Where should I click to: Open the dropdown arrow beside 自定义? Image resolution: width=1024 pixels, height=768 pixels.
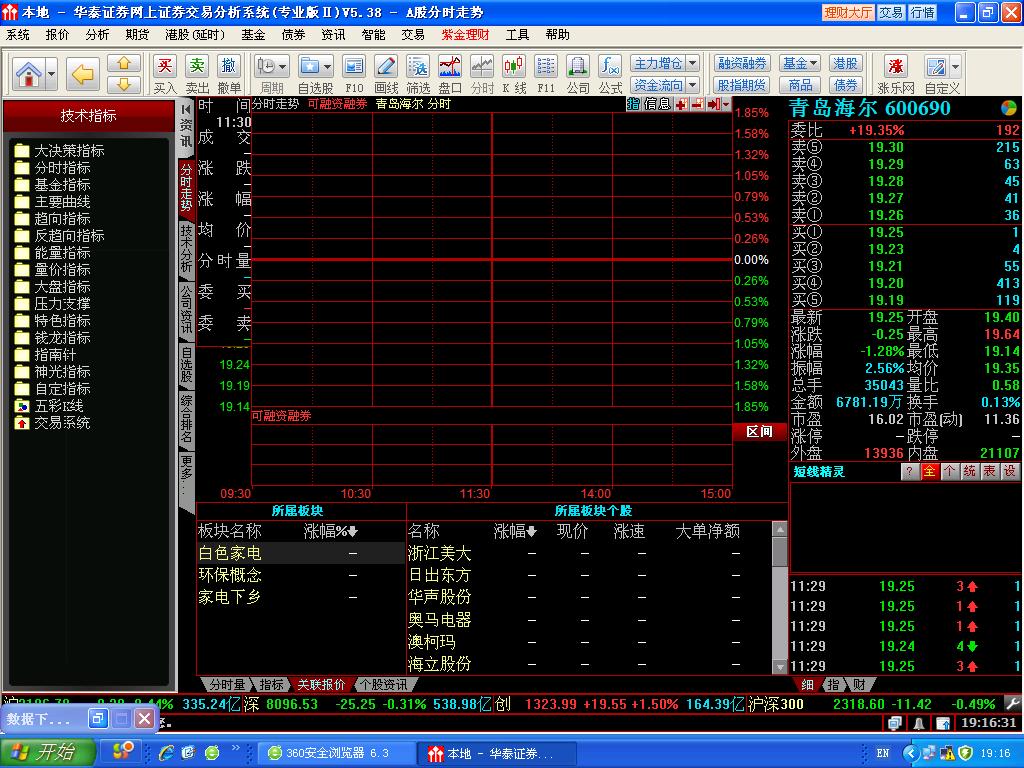click(x=955, y=66)
